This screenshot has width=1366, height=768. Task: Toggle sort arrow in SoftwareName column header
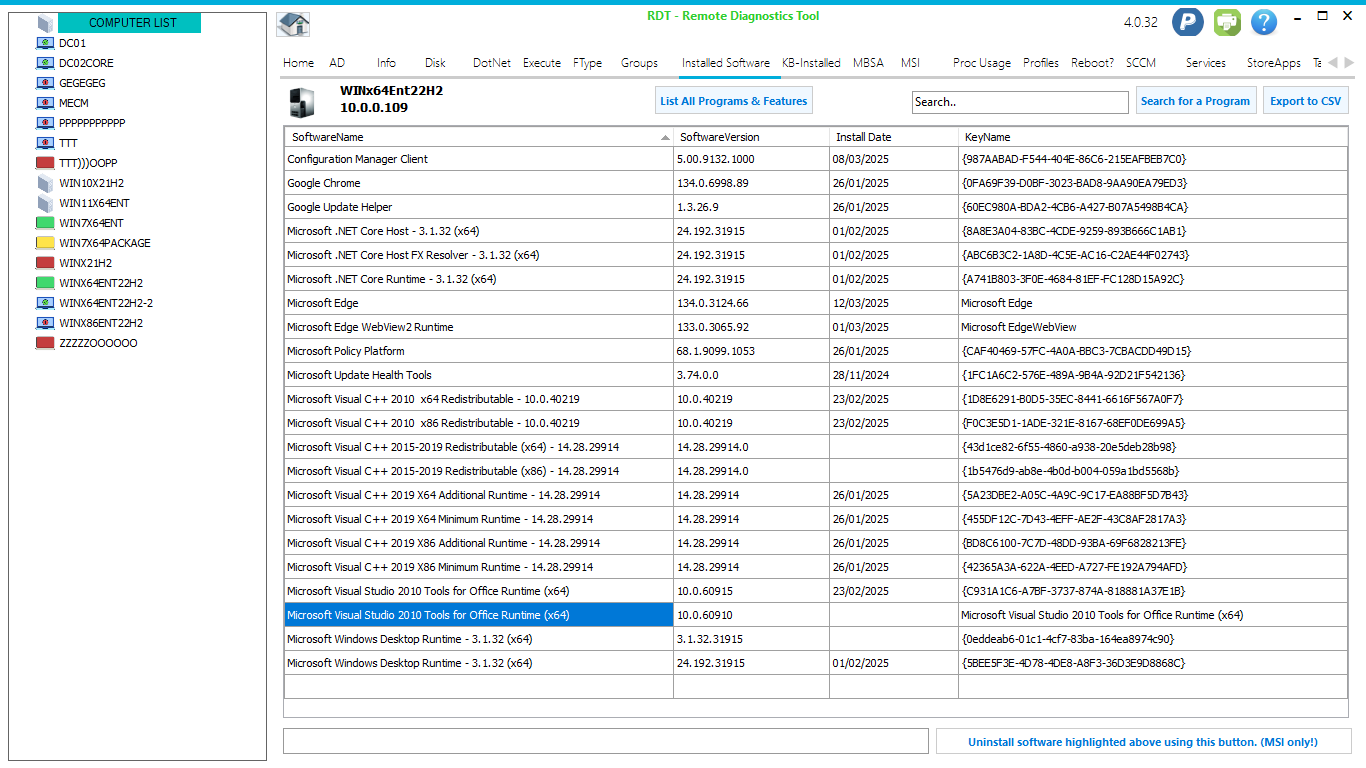tap(666, 137)
